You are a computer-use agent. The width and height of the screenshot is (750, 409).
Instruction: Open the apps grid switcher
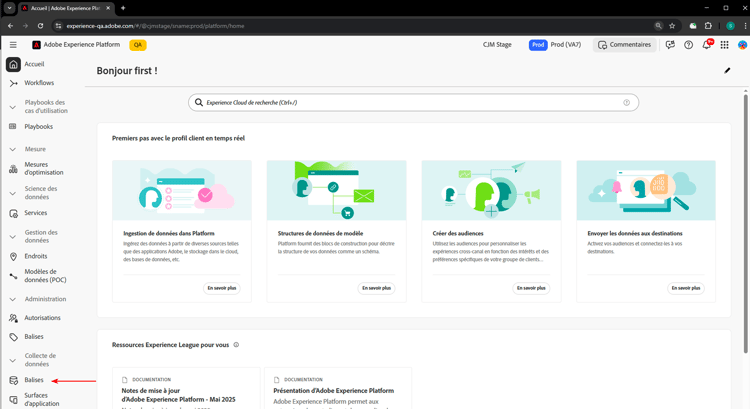pos(725,44)
